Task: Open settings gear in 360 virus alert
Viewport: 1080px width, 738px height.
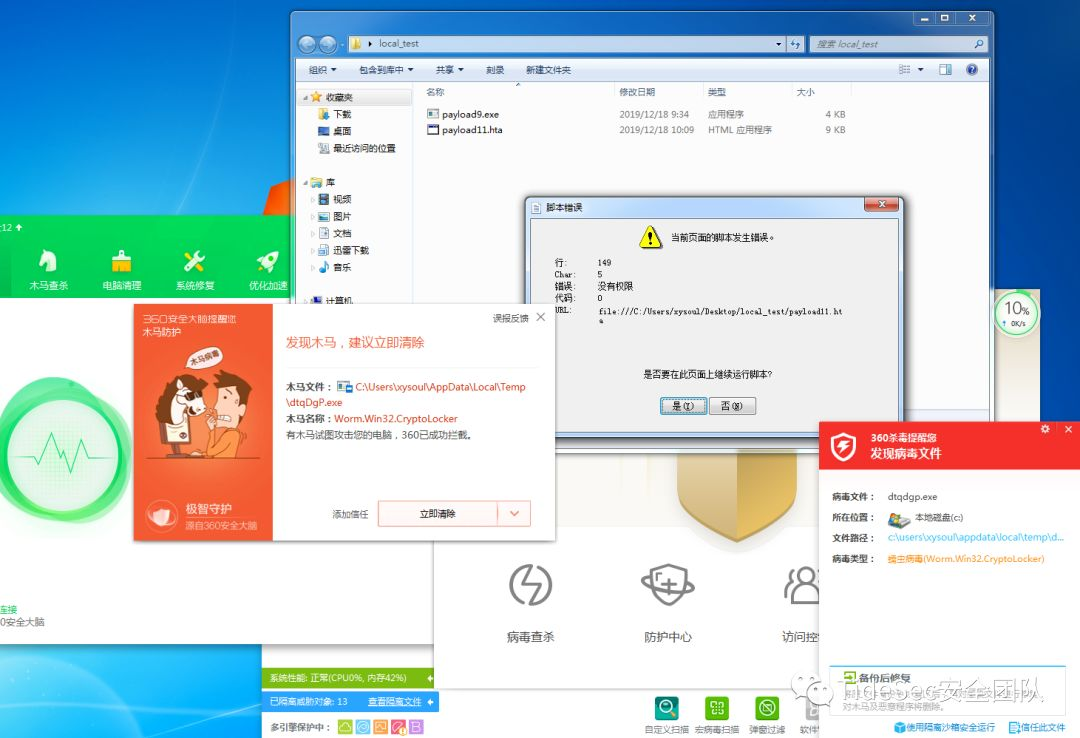Action: click(1045, 429)
